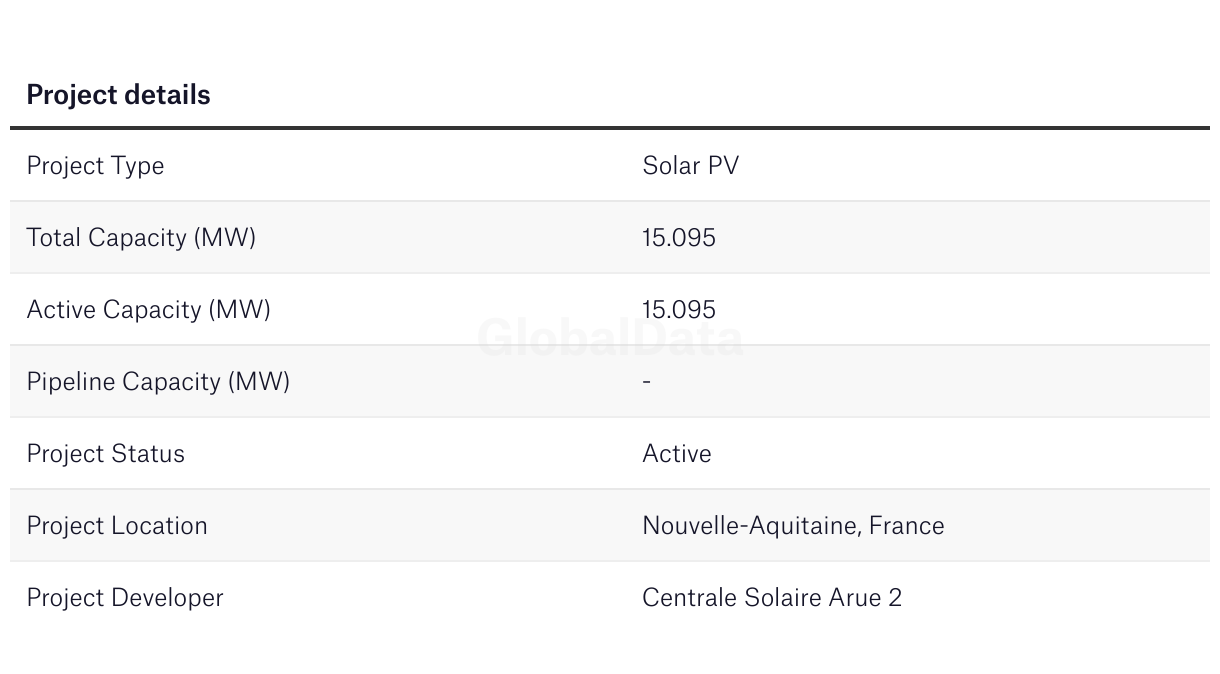Click the Project details heading

118,95
